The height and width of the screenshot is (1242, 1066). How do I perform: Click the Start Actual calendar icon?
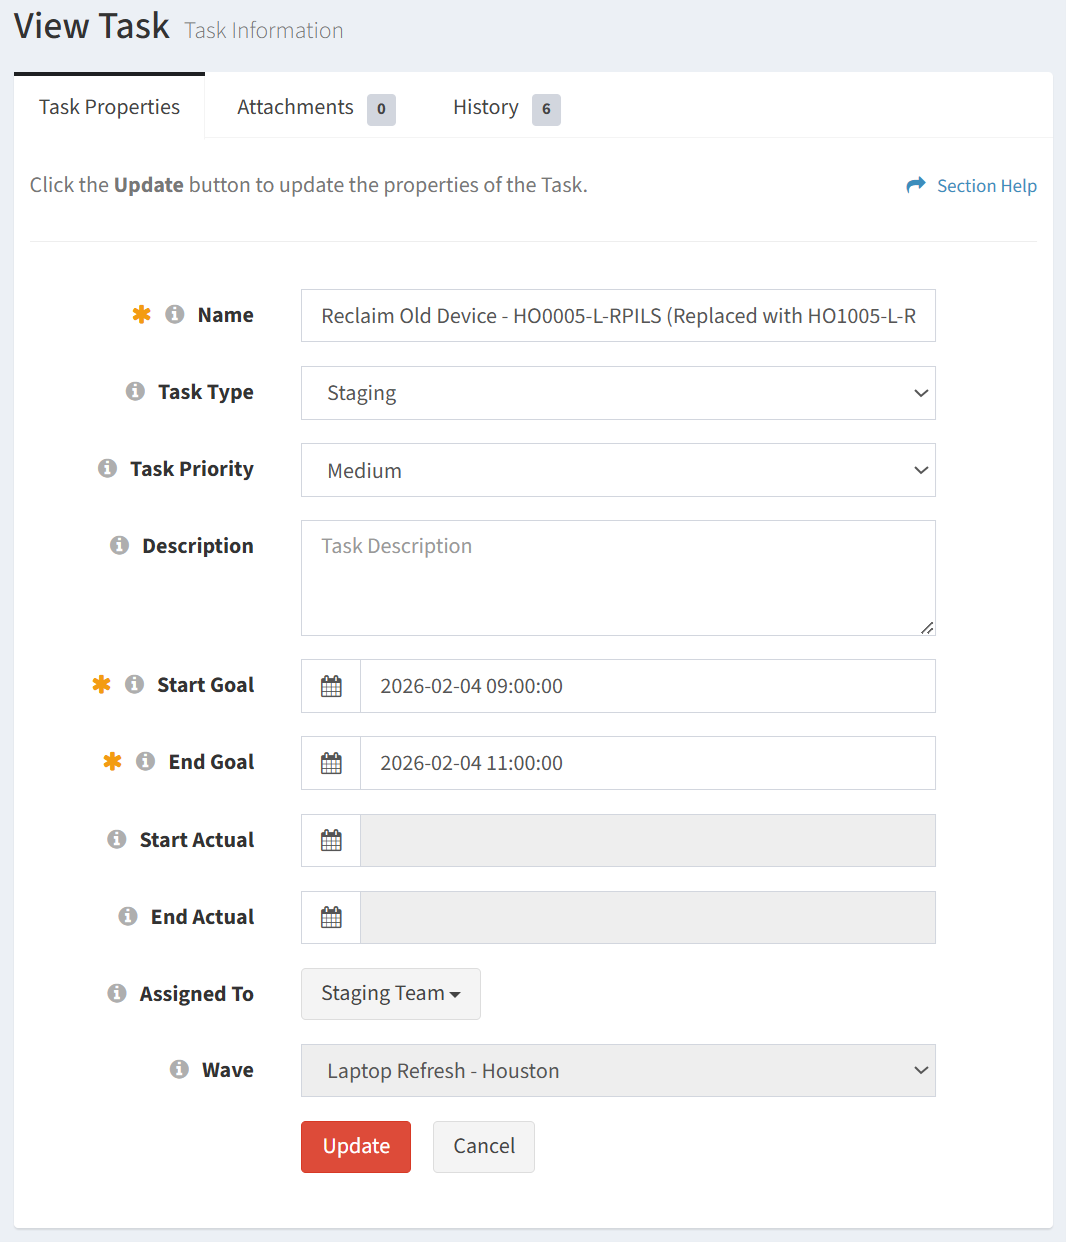coord(331,840)
